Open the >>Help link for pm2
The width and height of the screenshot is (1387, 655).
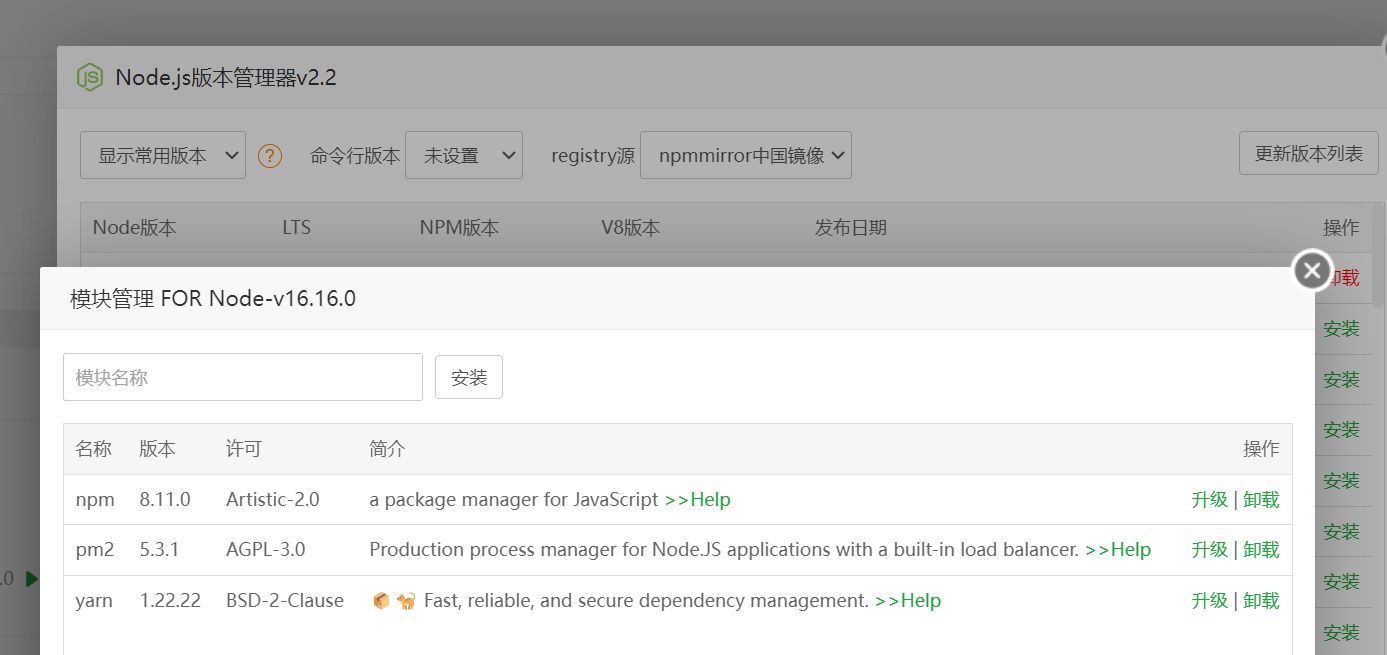[1118, 549]
